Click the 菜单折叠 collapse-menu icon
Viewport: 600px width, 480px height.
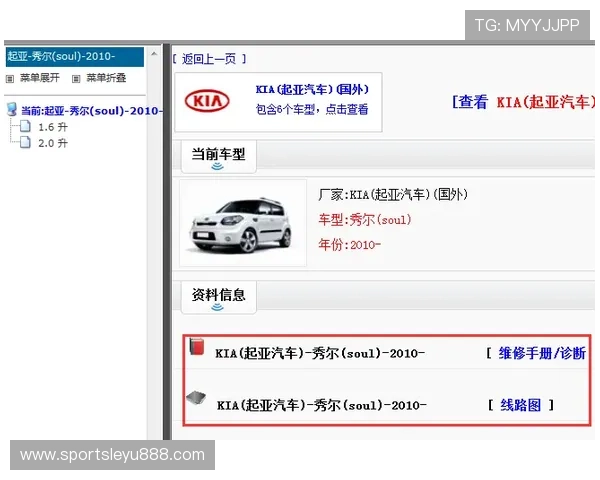click(76, 79)
